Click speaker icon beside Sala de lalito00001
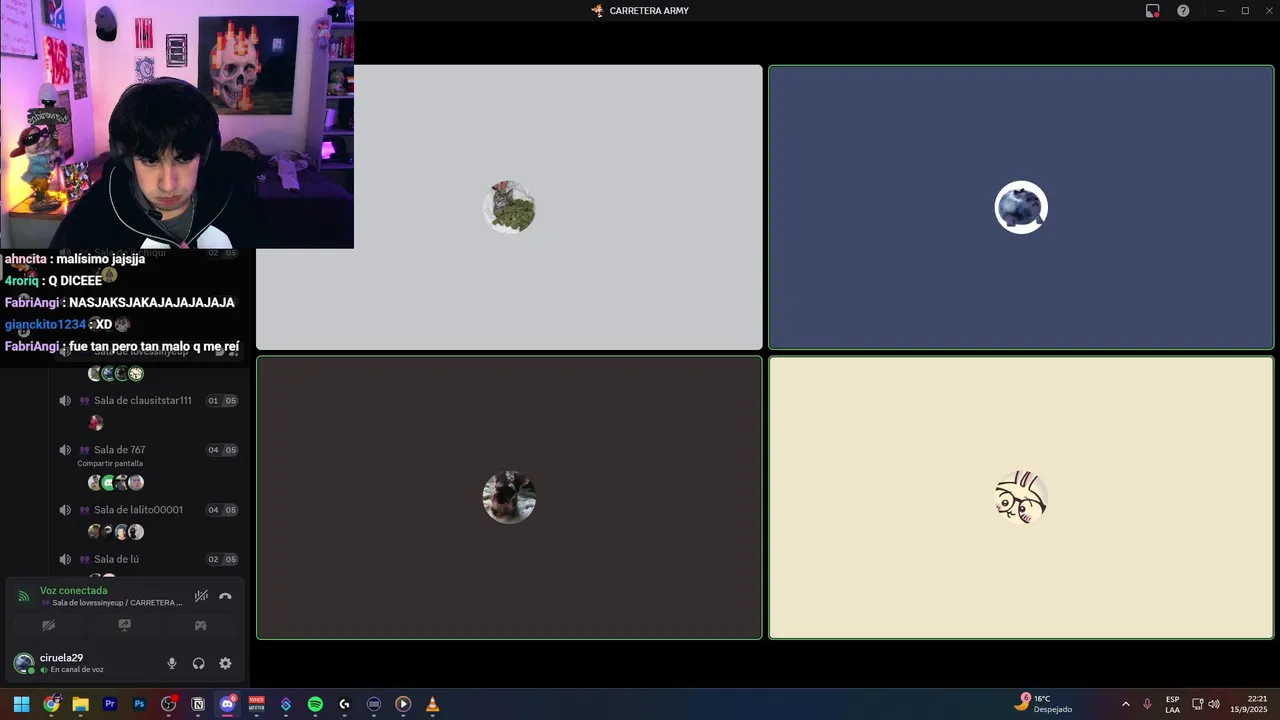This screenshot has height=720, width=1280. coord(65,510)
